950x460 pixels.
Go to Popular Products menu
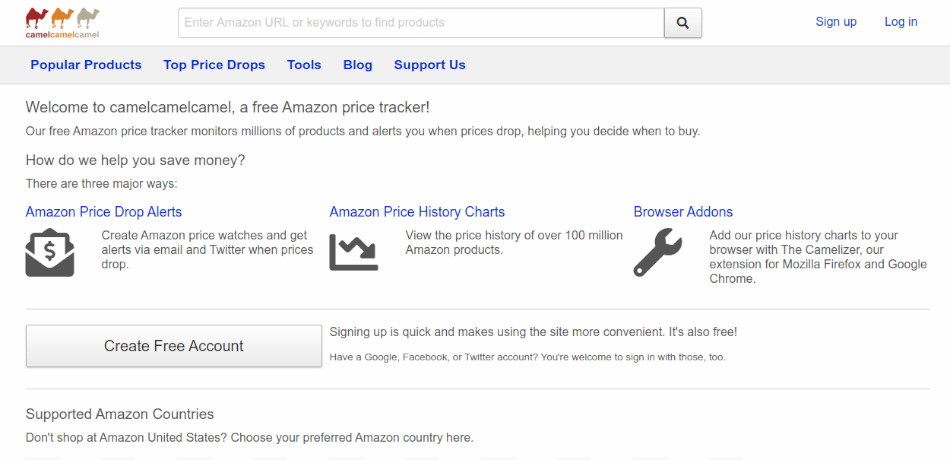click(86, 65)
